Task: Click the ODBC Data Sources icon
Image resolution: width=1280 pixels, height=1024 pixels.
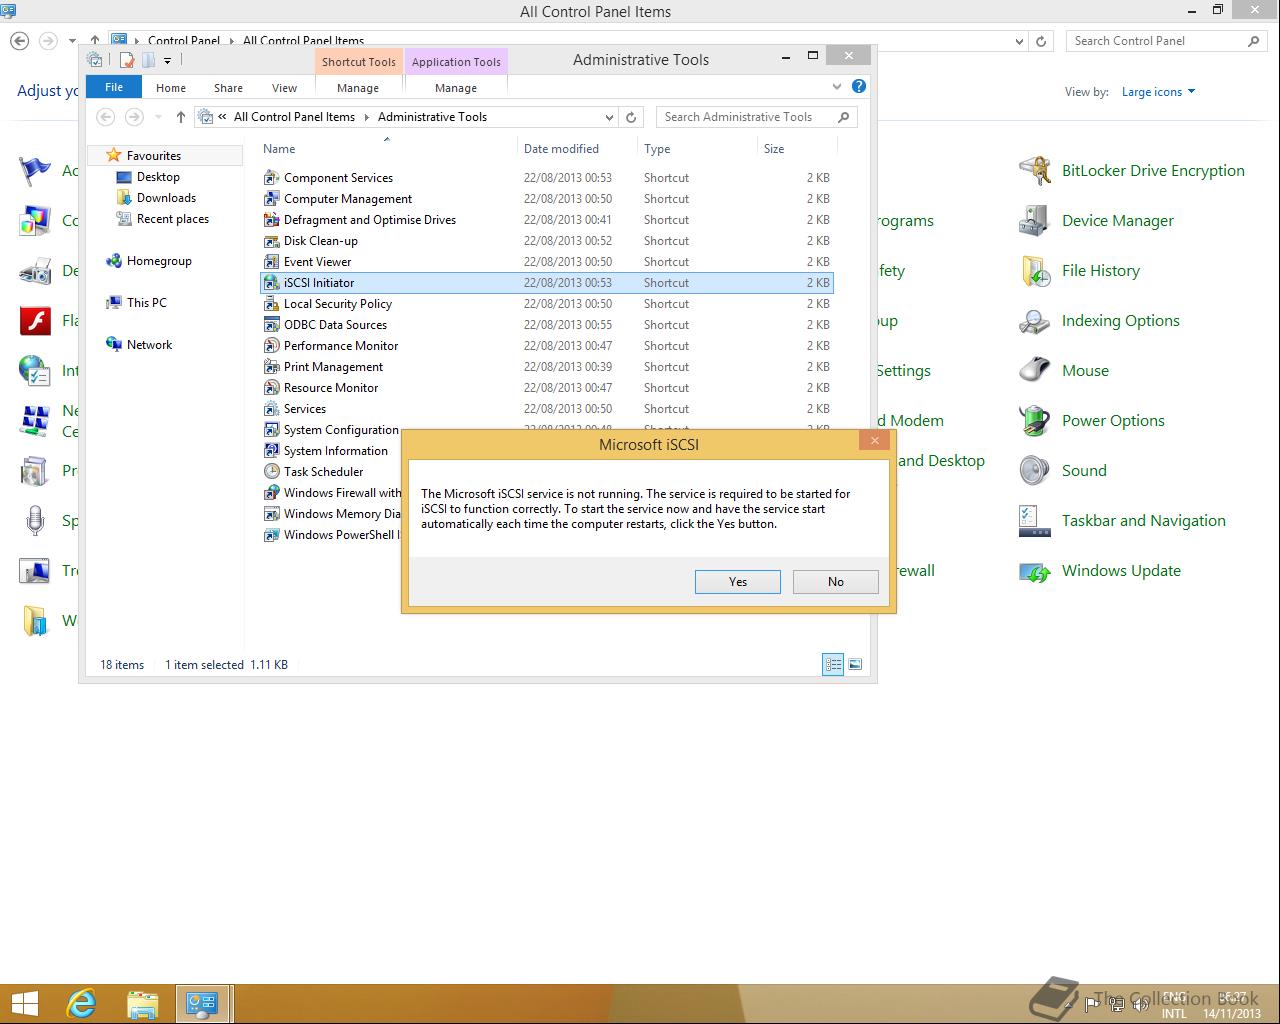Action: click(271, 324)
